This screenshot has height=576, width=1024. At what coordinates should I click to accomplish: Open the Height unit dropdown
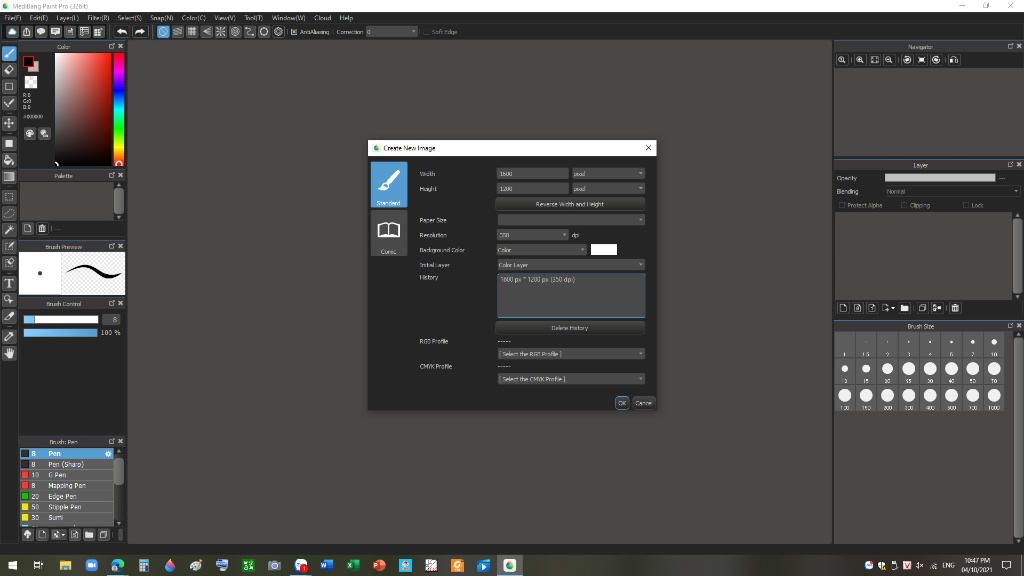[x=608, y=189]
